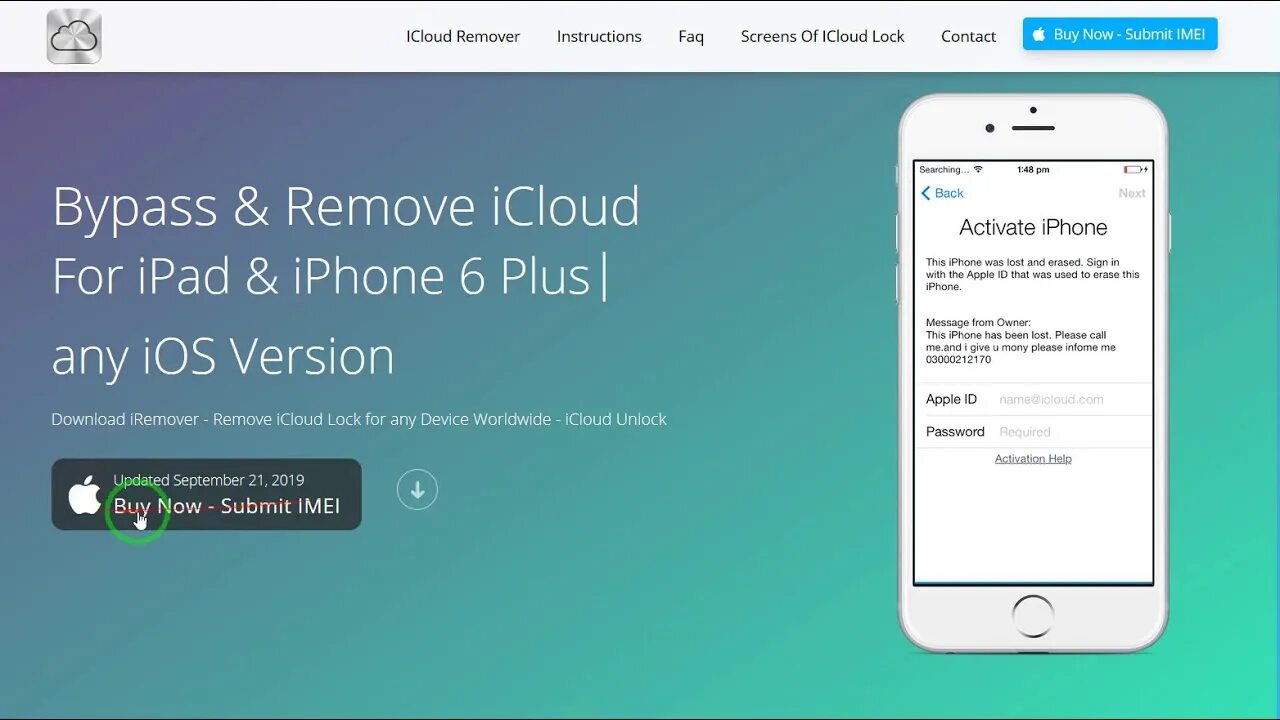The image size is (1280, 720).
Task: Click the battery indicator on the phone mockup screen
Action: [x=1135, y=169]
